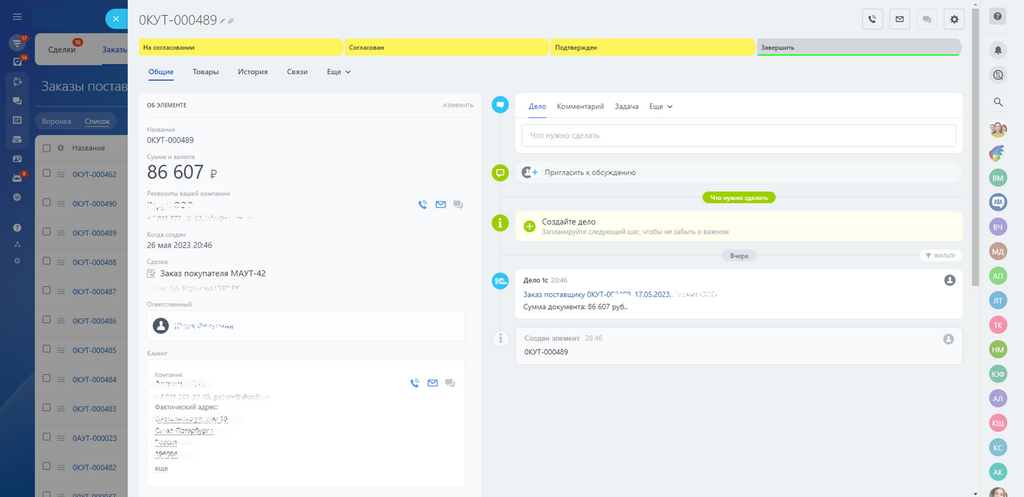This screenshot has height=497, width=1024.
Task: Edit the title with pencil icon
Action: 223,21
